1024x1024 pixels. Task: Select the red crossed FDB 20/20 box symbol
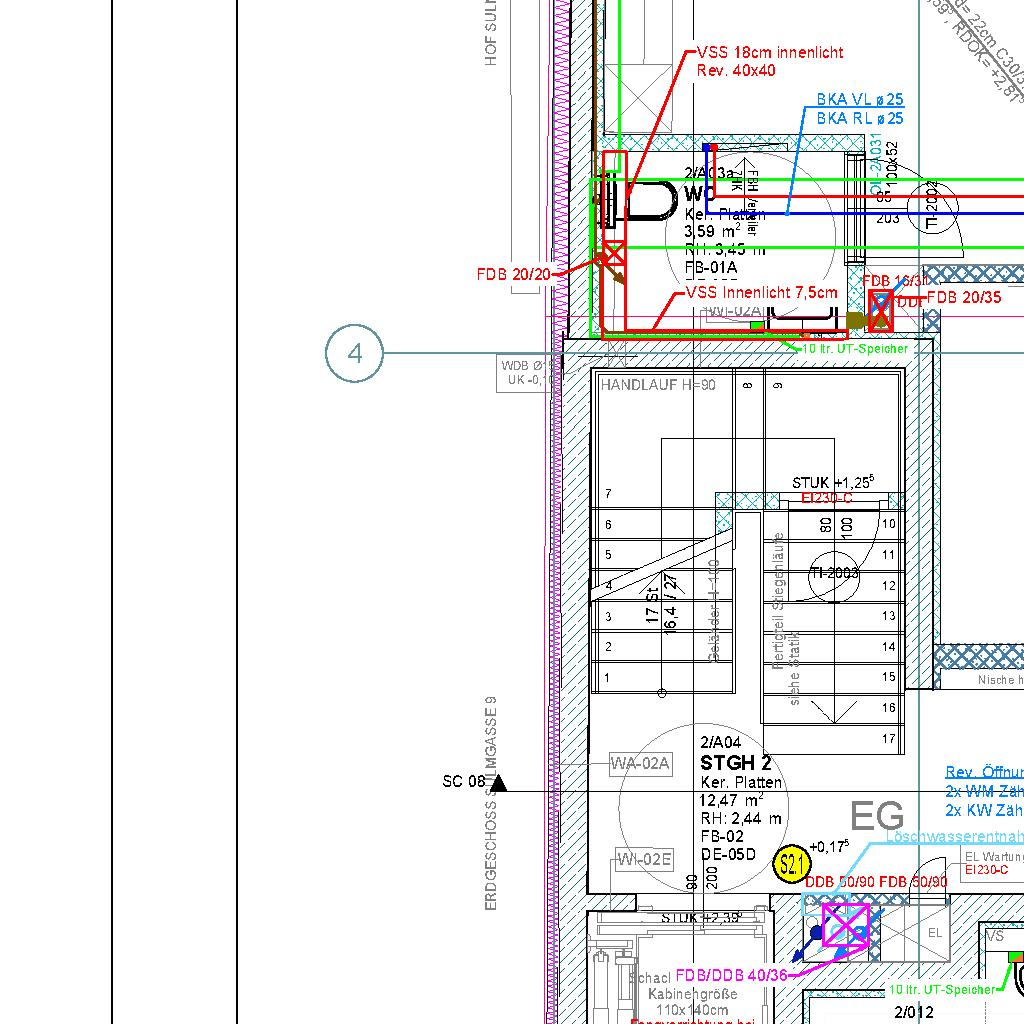(613, 254)
